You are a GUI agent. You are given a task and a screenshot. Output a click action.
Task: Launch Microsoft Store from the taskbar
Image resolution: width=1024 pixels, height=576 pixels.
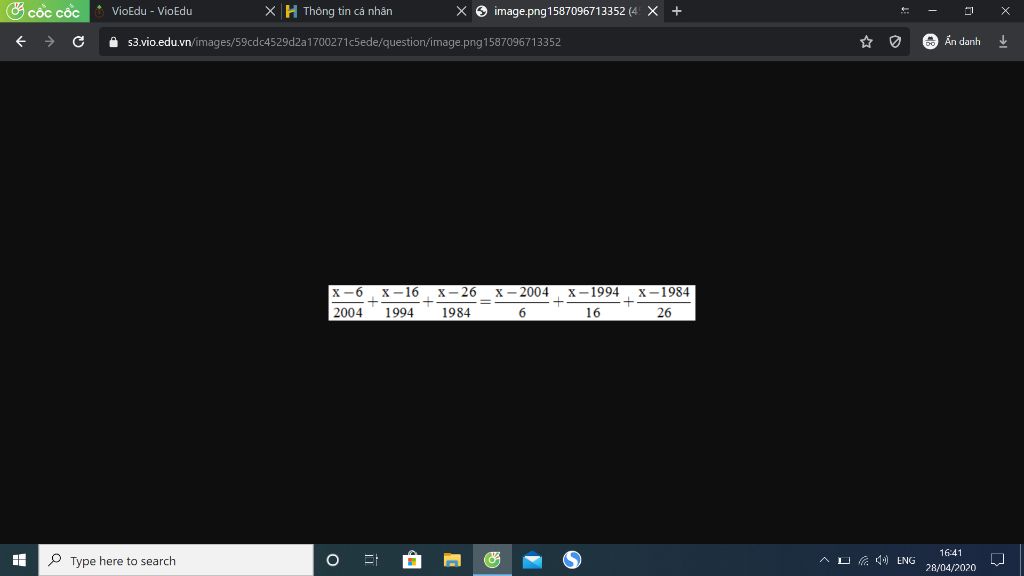(411, 560)
